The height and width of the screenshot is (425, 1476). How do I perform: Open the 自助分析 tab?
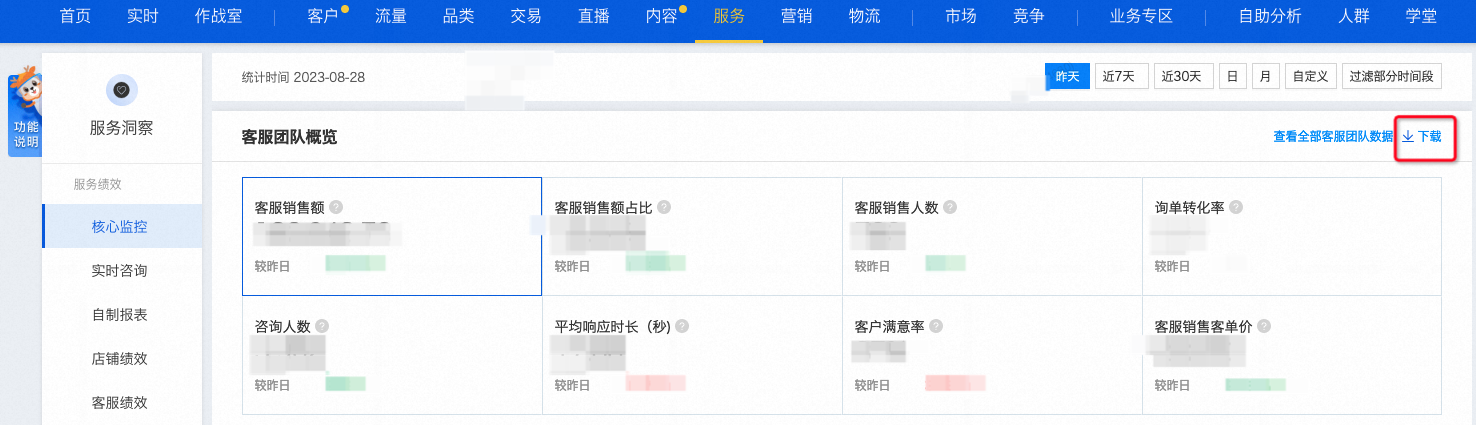pyautogui.click(x=1270, y=17)
